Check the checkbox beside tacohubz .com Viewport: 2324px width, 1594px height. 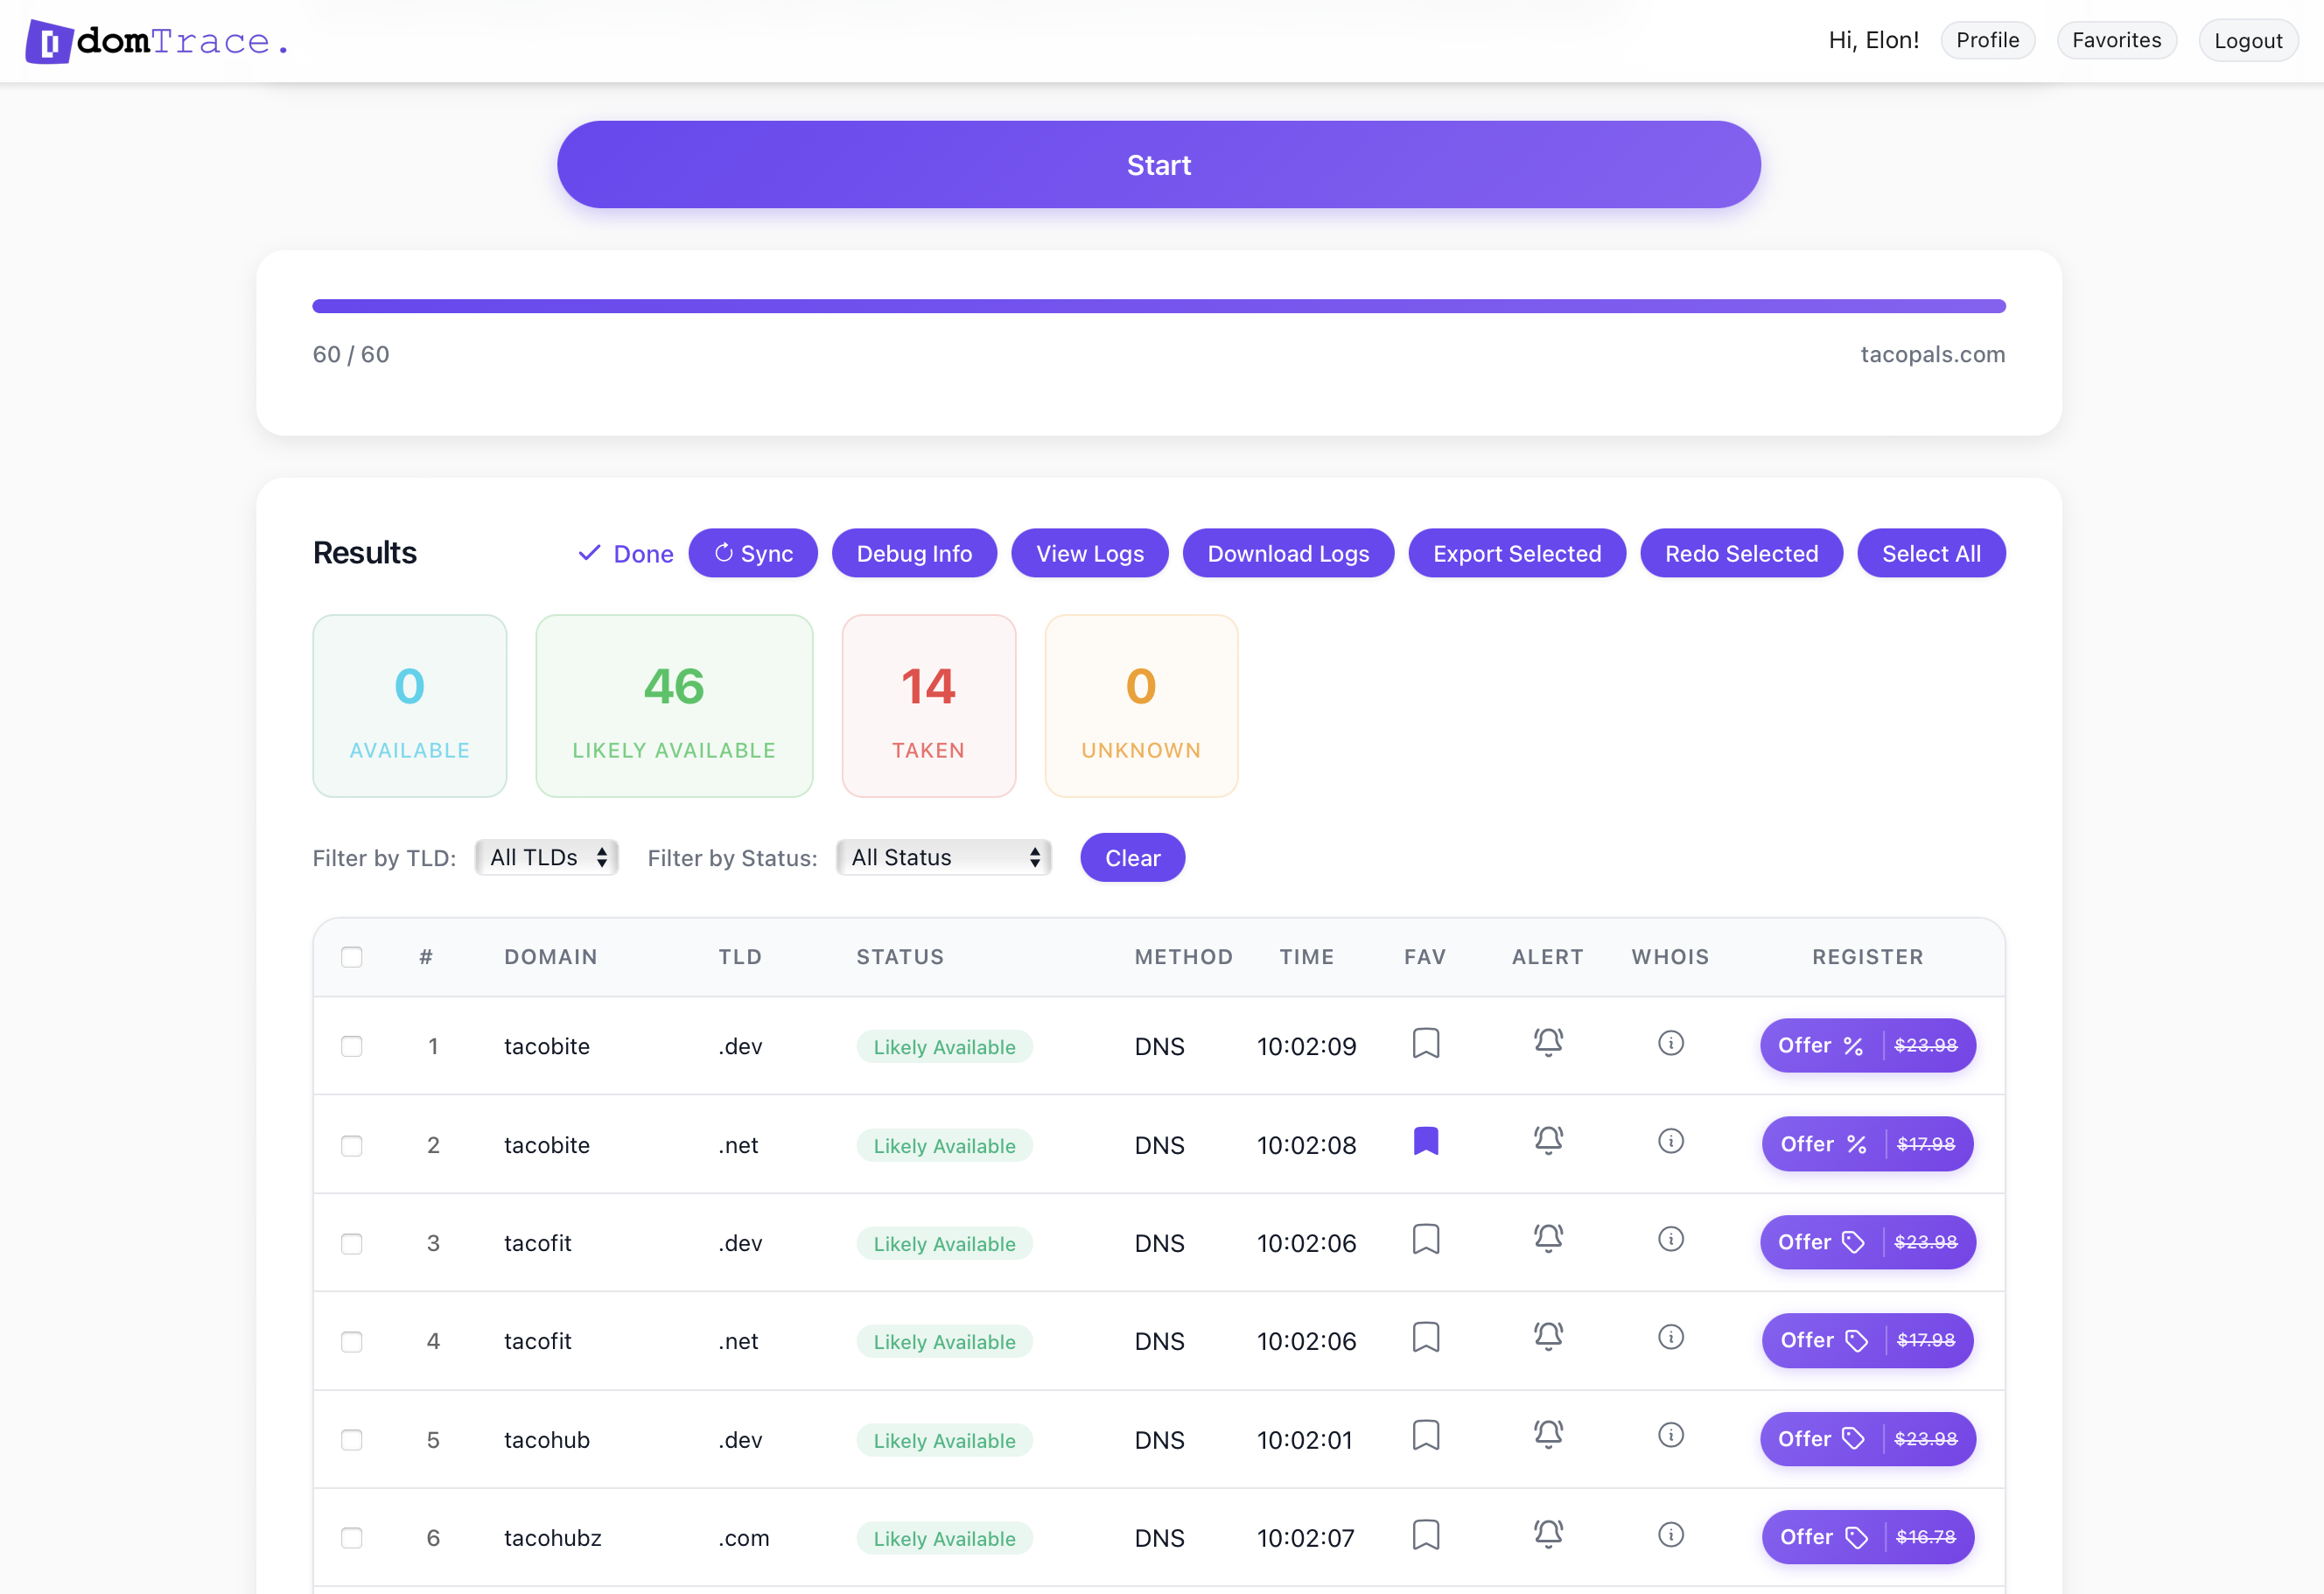point(352,1539)
